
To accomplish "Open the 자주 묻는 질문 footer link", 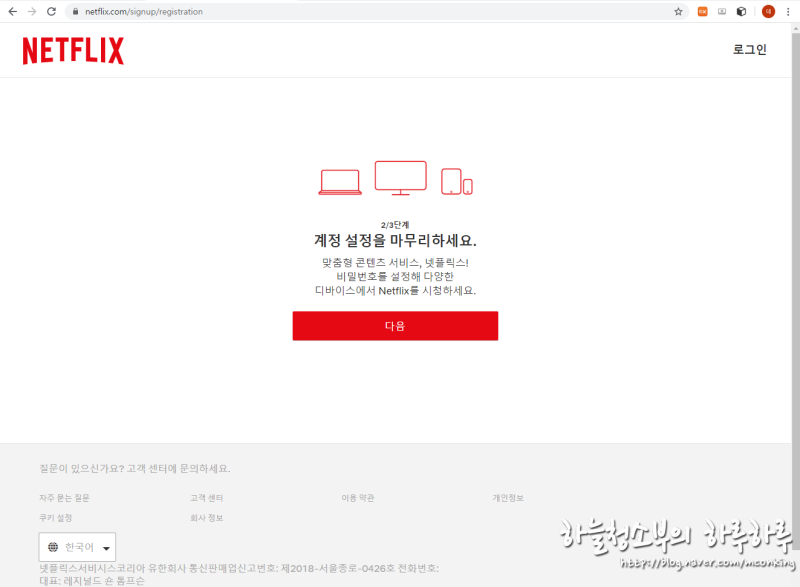I will [64, 498].
